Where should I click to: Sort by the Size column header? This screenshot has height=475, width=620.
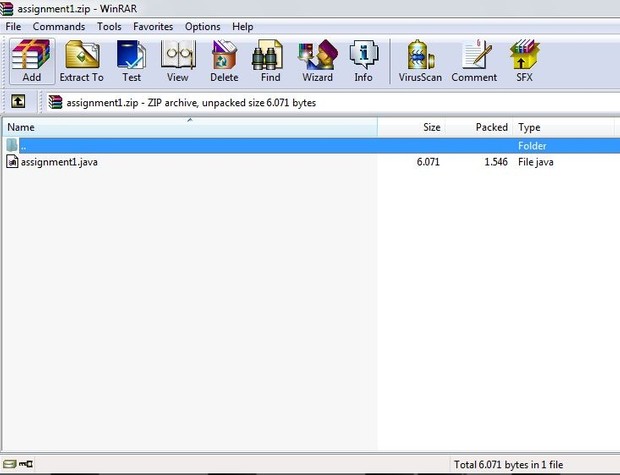(x=412, y=127)
